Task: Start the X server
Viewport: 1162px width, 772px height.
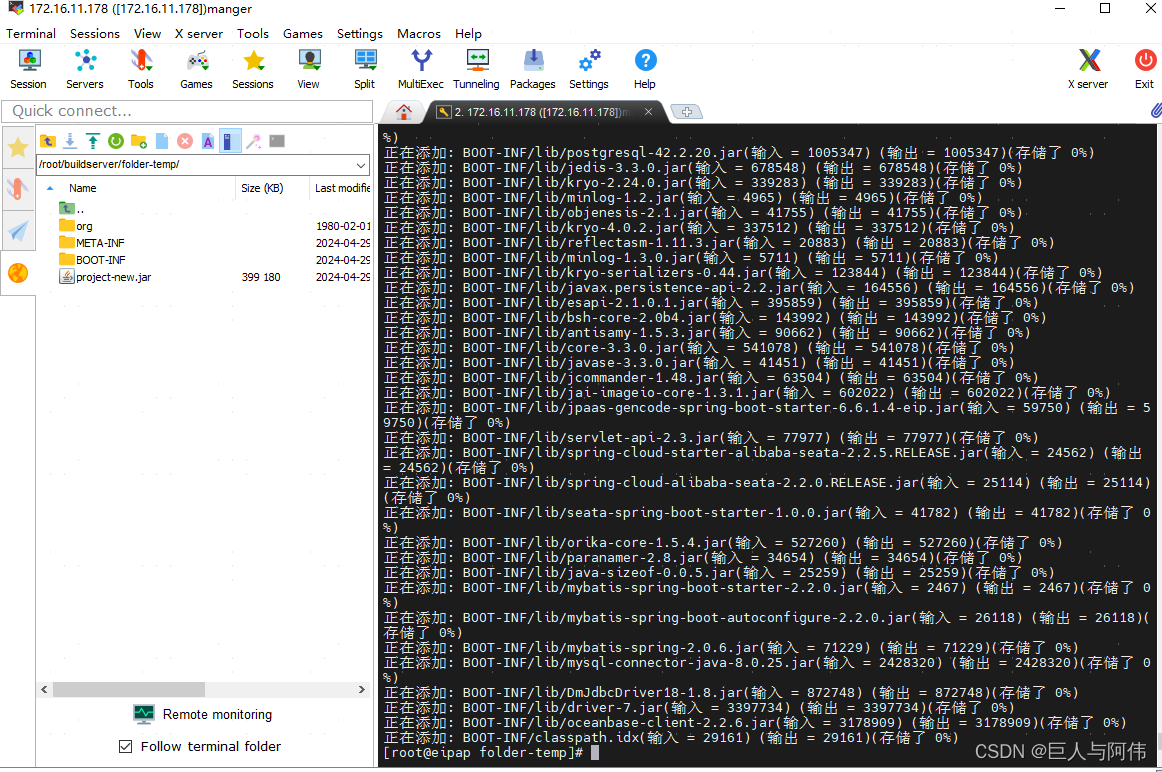Action: (x=1087, y=68)
